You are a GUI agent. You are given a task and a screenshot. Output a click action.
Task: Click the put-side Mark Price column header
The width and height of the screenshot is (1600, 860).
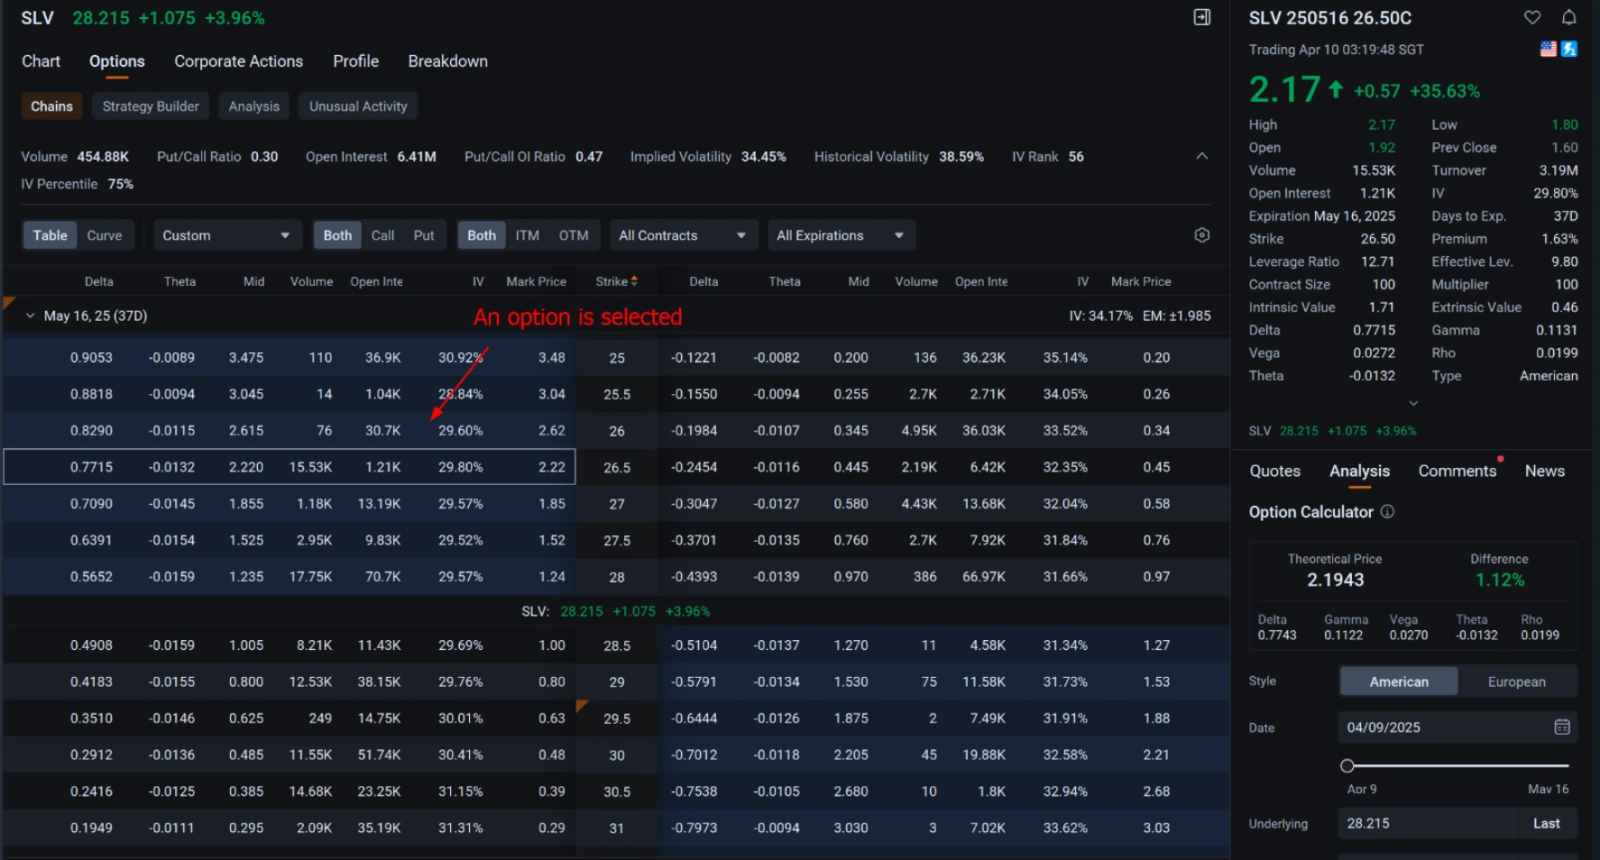(x=1141, y=282)
